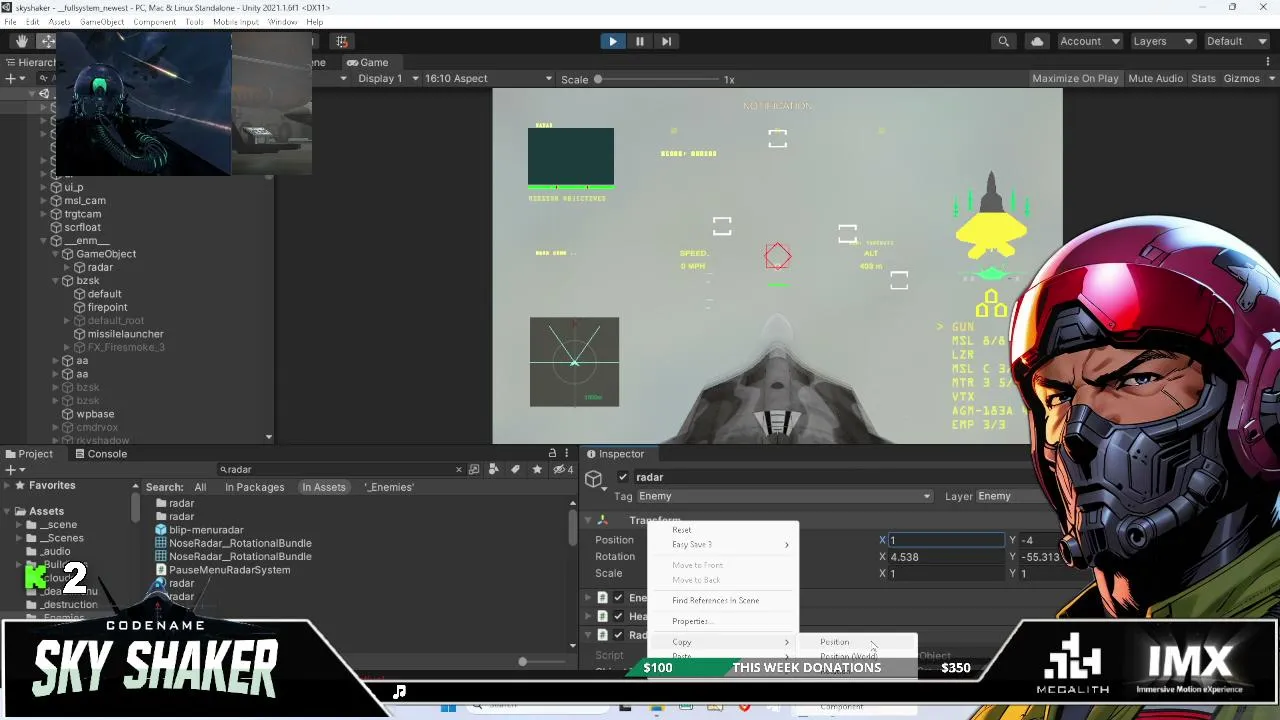The width and height of the screenshot is (1280, 720).
Task: Advance one frame with the Step button
Action: [x=667, y=41]
